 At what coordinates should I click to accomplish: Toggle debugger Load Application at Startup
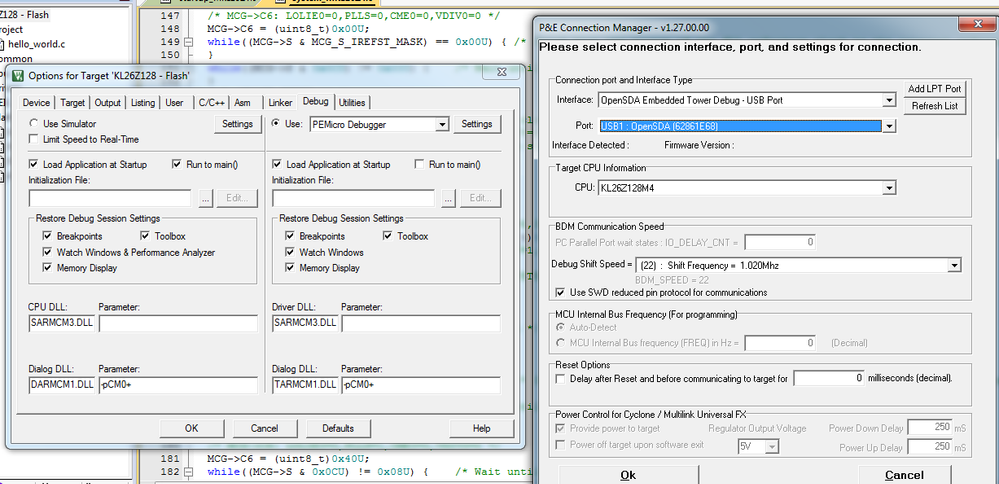point(277,164)
